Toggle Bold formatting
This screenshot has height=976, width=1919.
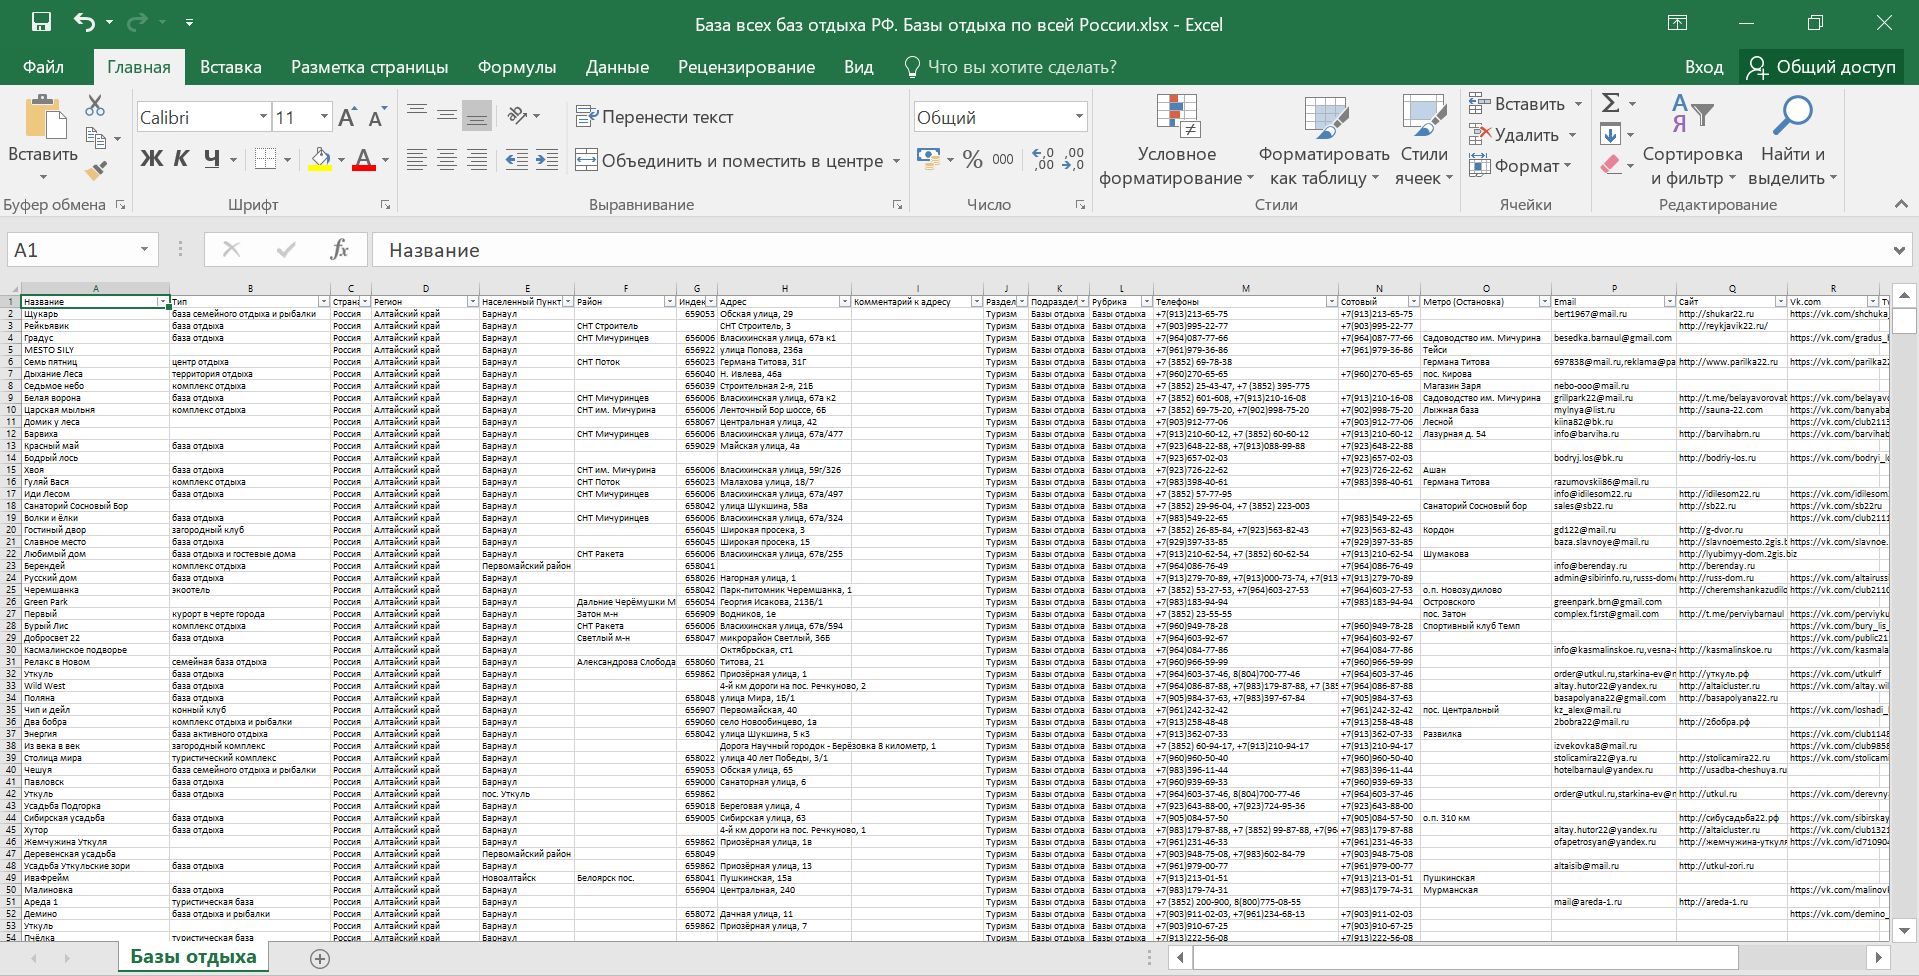(151, 159)
